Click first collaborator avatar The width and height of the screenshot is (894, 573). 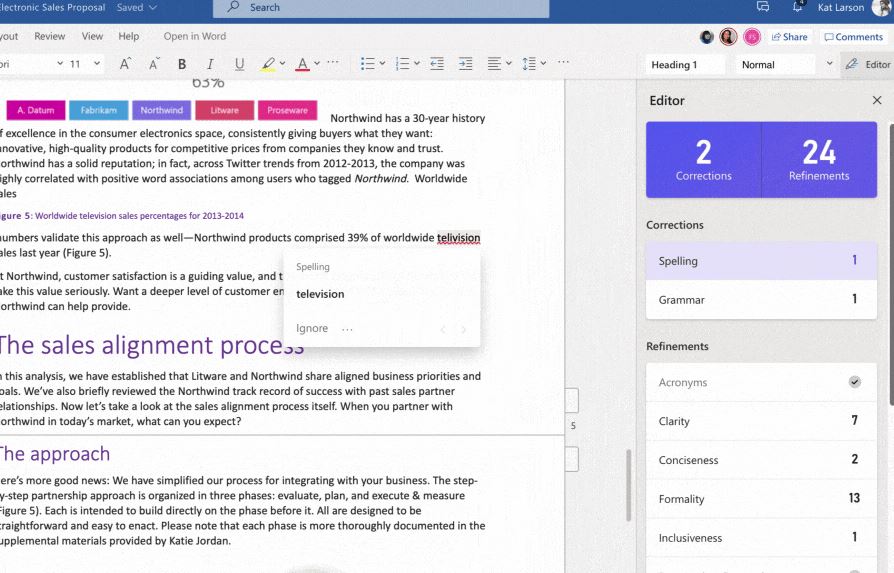[707, 37]
